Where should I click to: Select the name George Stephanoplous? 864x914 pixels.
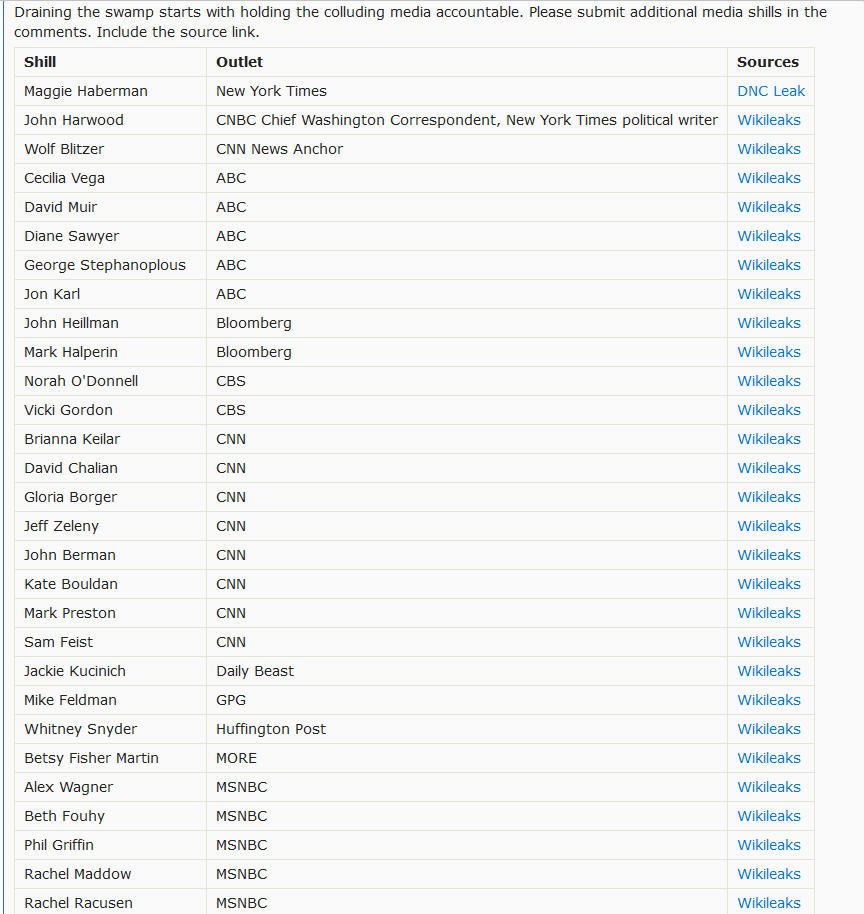click(x=105, y=265)
